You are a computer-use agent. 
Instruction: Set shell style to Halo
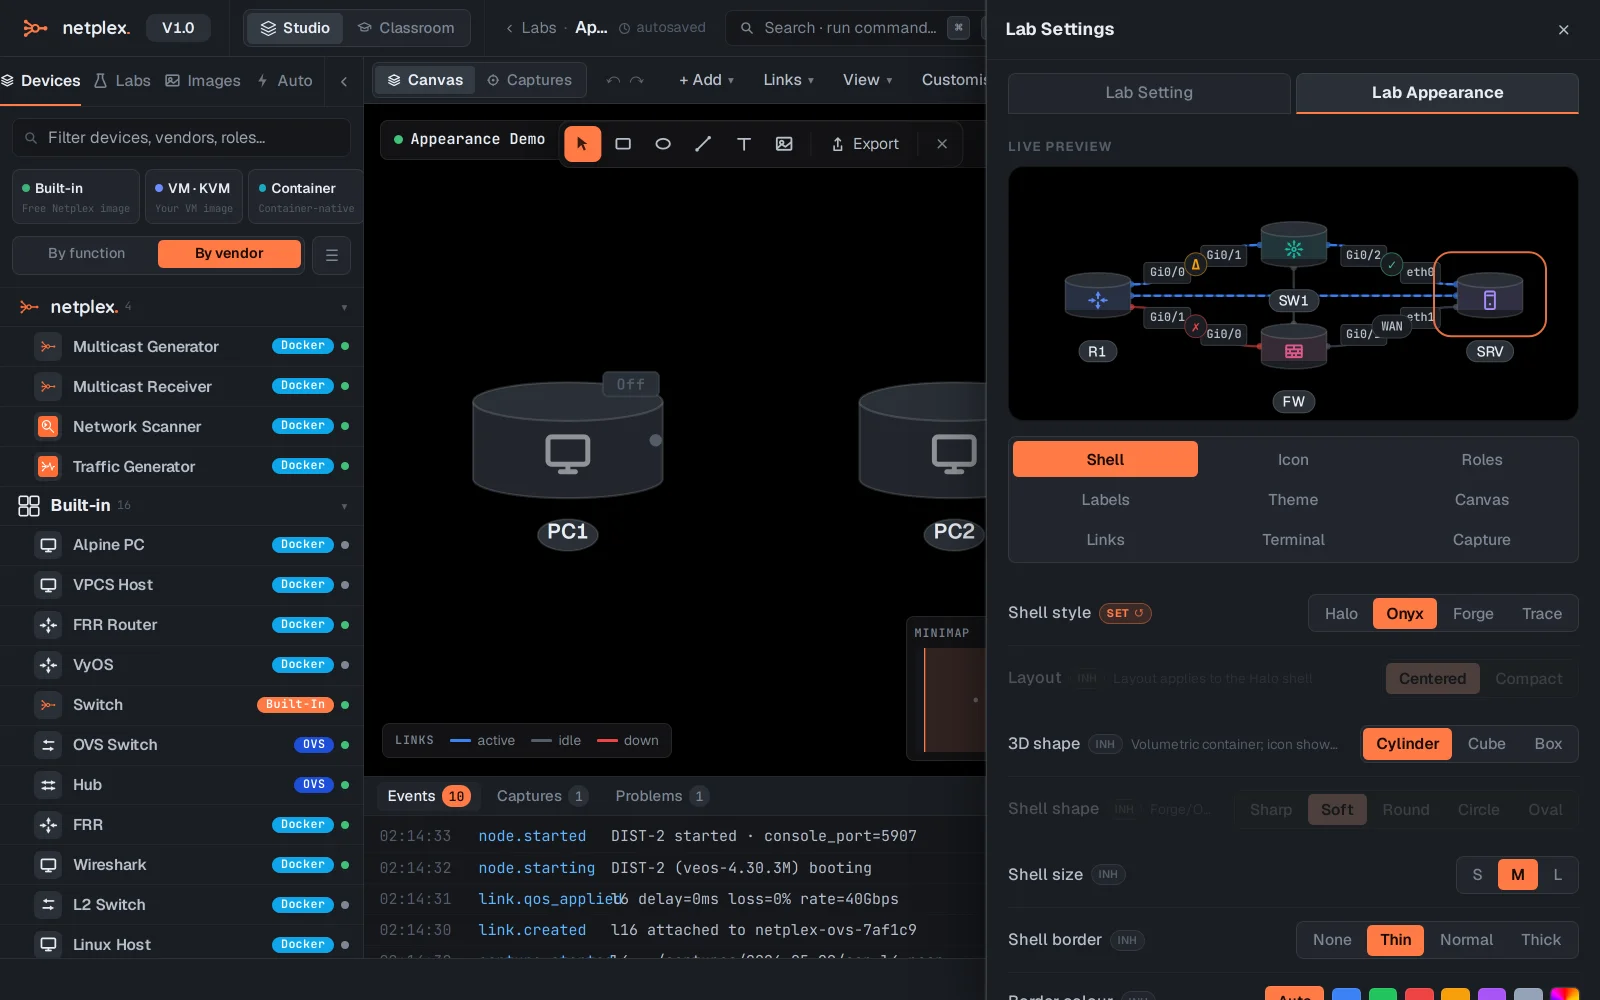coord(1341,614)
